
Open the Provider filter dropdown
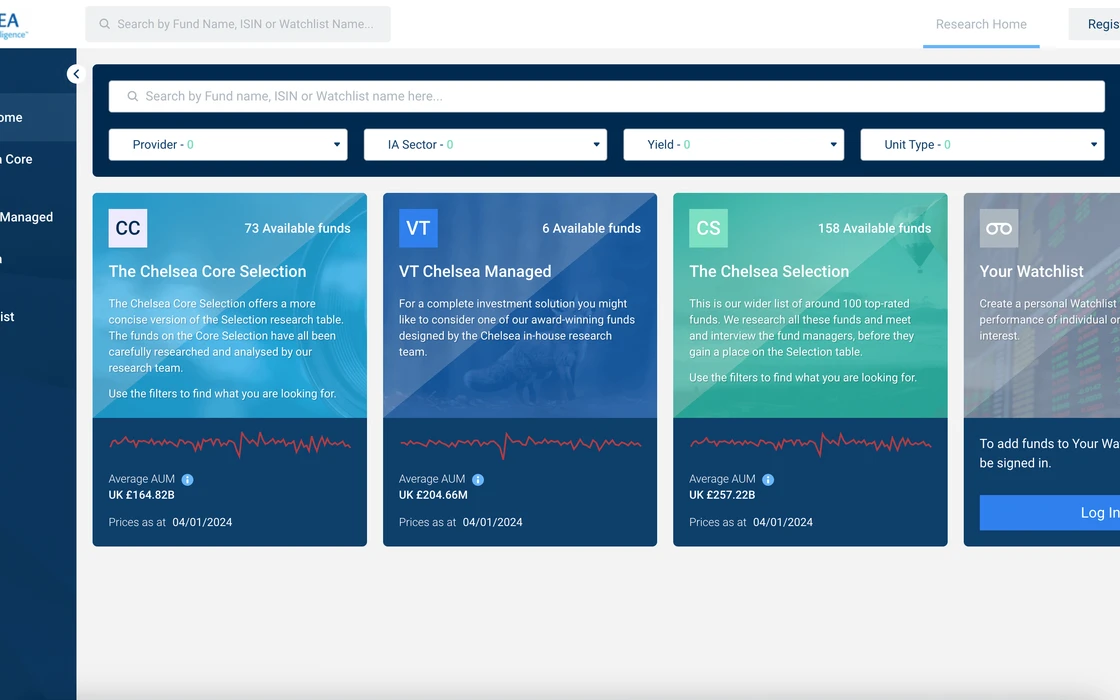tap(228, 144)
